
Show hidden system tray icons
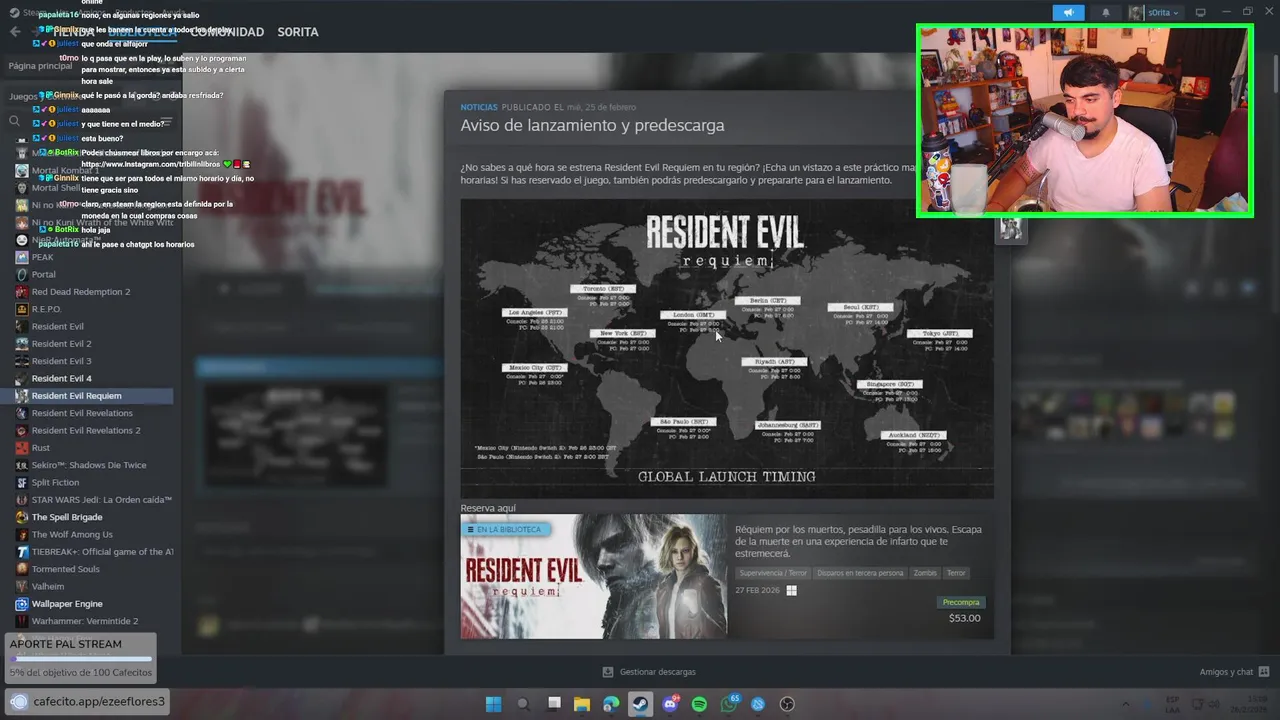pos(1125,704)
